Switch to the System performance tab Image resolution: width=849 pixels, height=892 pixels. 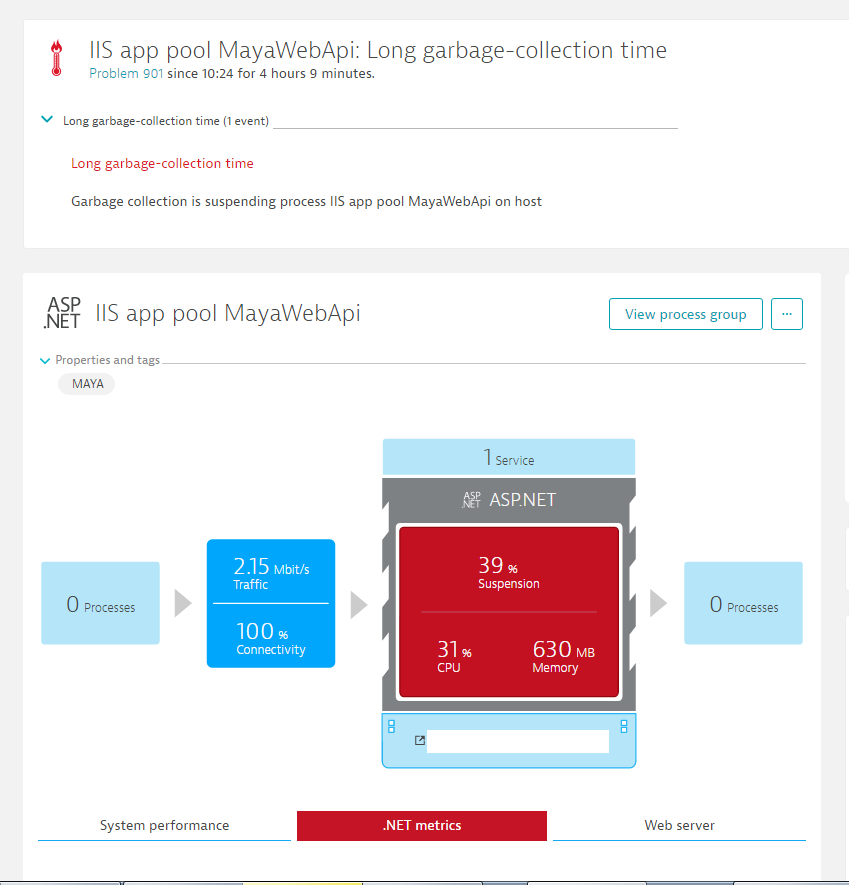tap(164, 826)
